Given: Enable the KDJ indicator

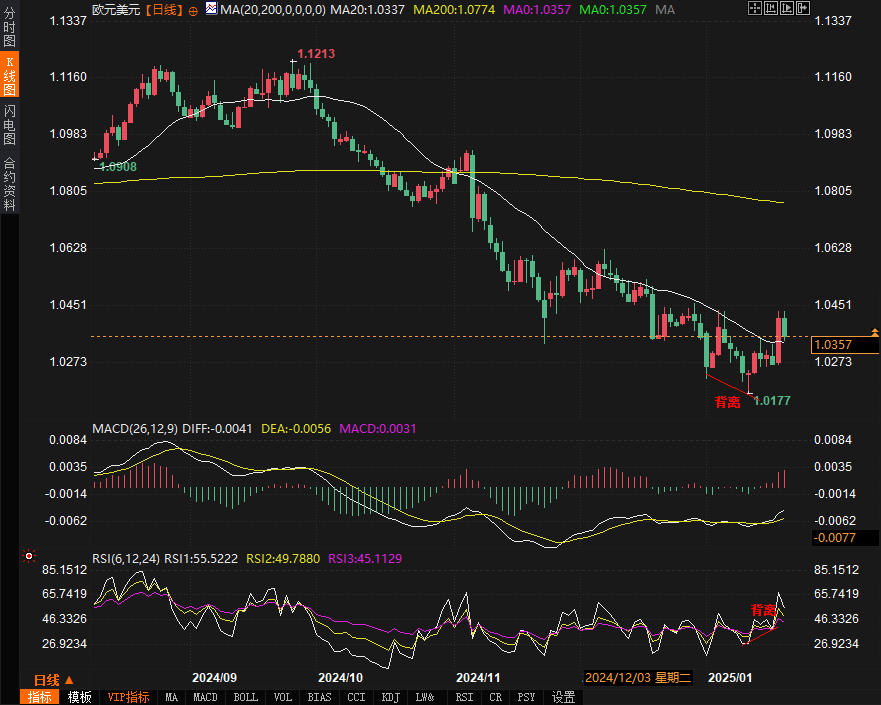Looking at the screenshot, I should click(391, 697).
